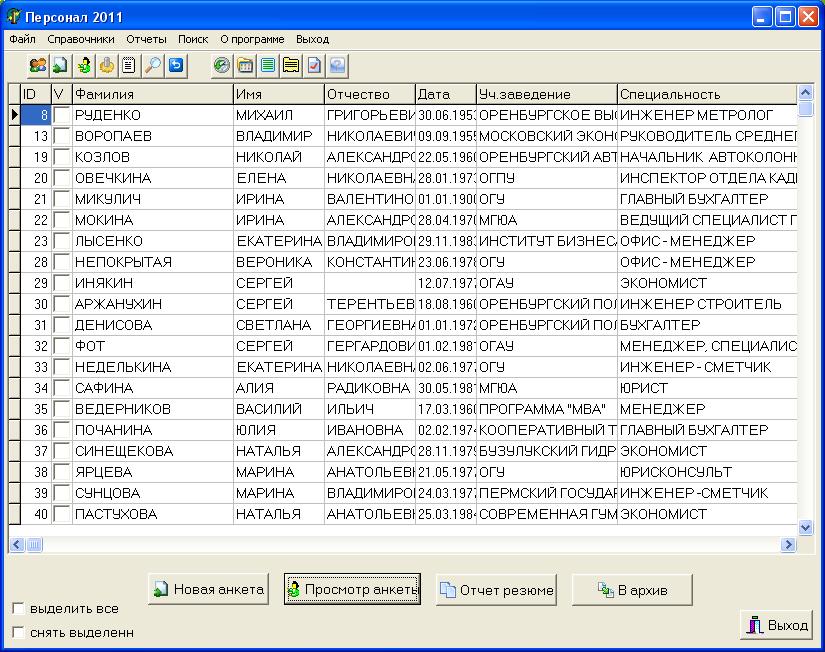Check the row checkbox for РУДЕНКО
The width and height of the screenshot is (825, 652).
(x=61, y=115)
